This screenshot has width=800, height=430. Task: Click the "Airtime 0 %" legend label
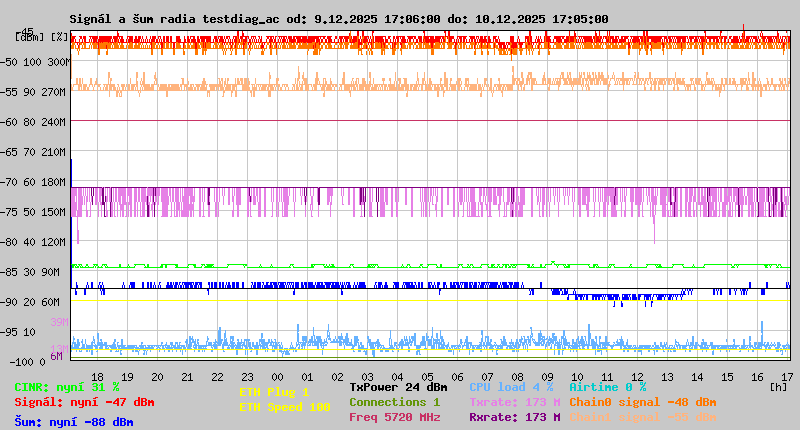point(608,387)
